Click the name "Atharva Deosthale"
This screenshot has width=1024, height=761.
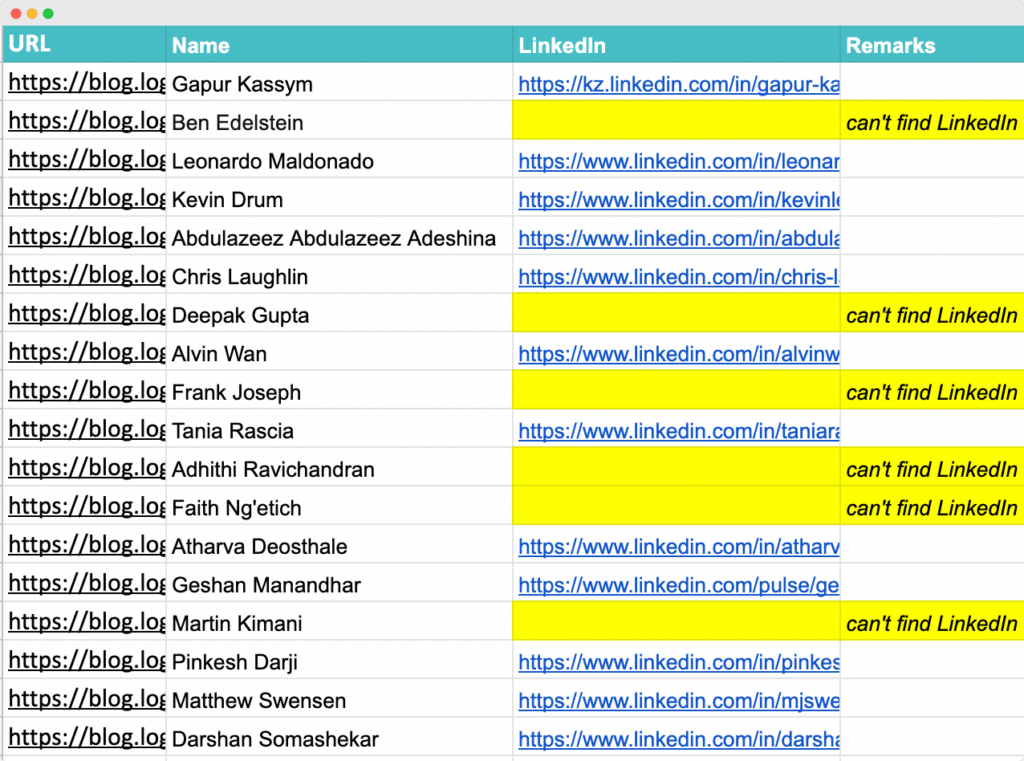tap(259, 547)
